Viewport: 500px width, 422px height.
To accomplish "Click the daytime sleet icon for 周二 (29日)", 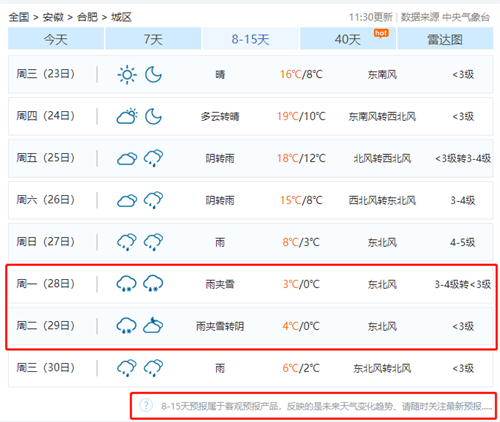I will [x=126, y=326].
